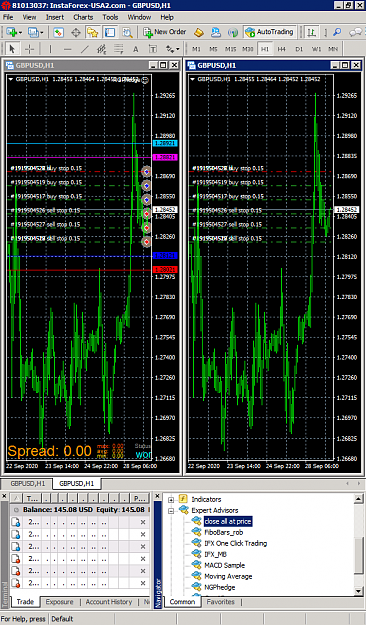Switch to D1 timeframe
This screenshot has height=625, width=366.
(x=299, y=49)
